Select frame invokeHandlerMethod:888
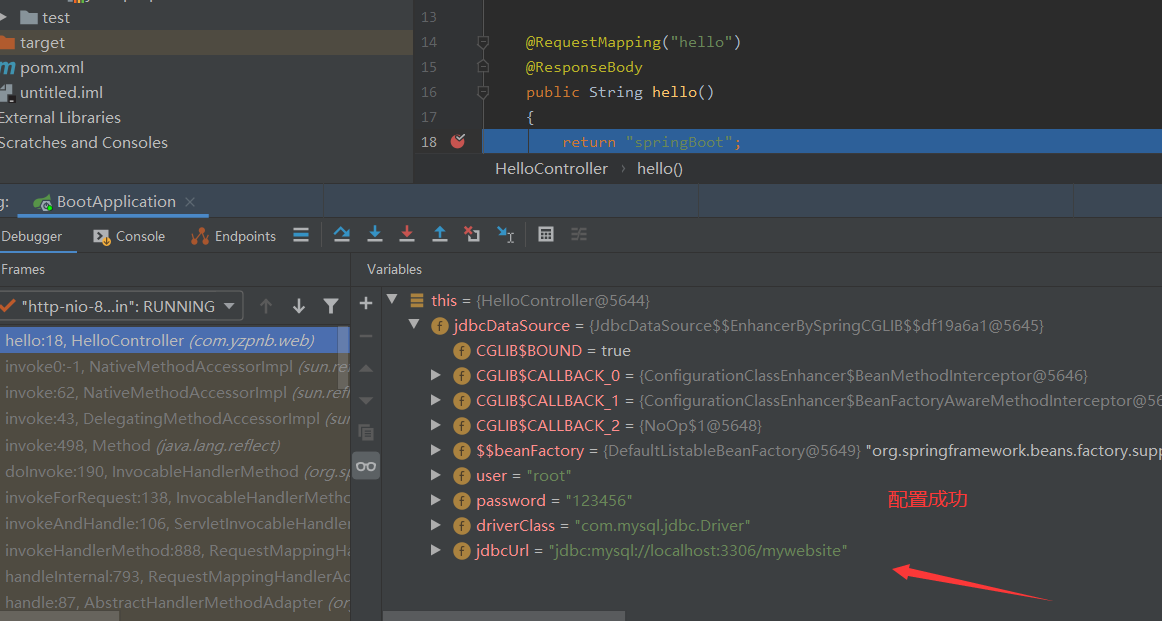This screenshot has height=621, width=1162. [175, 550]
